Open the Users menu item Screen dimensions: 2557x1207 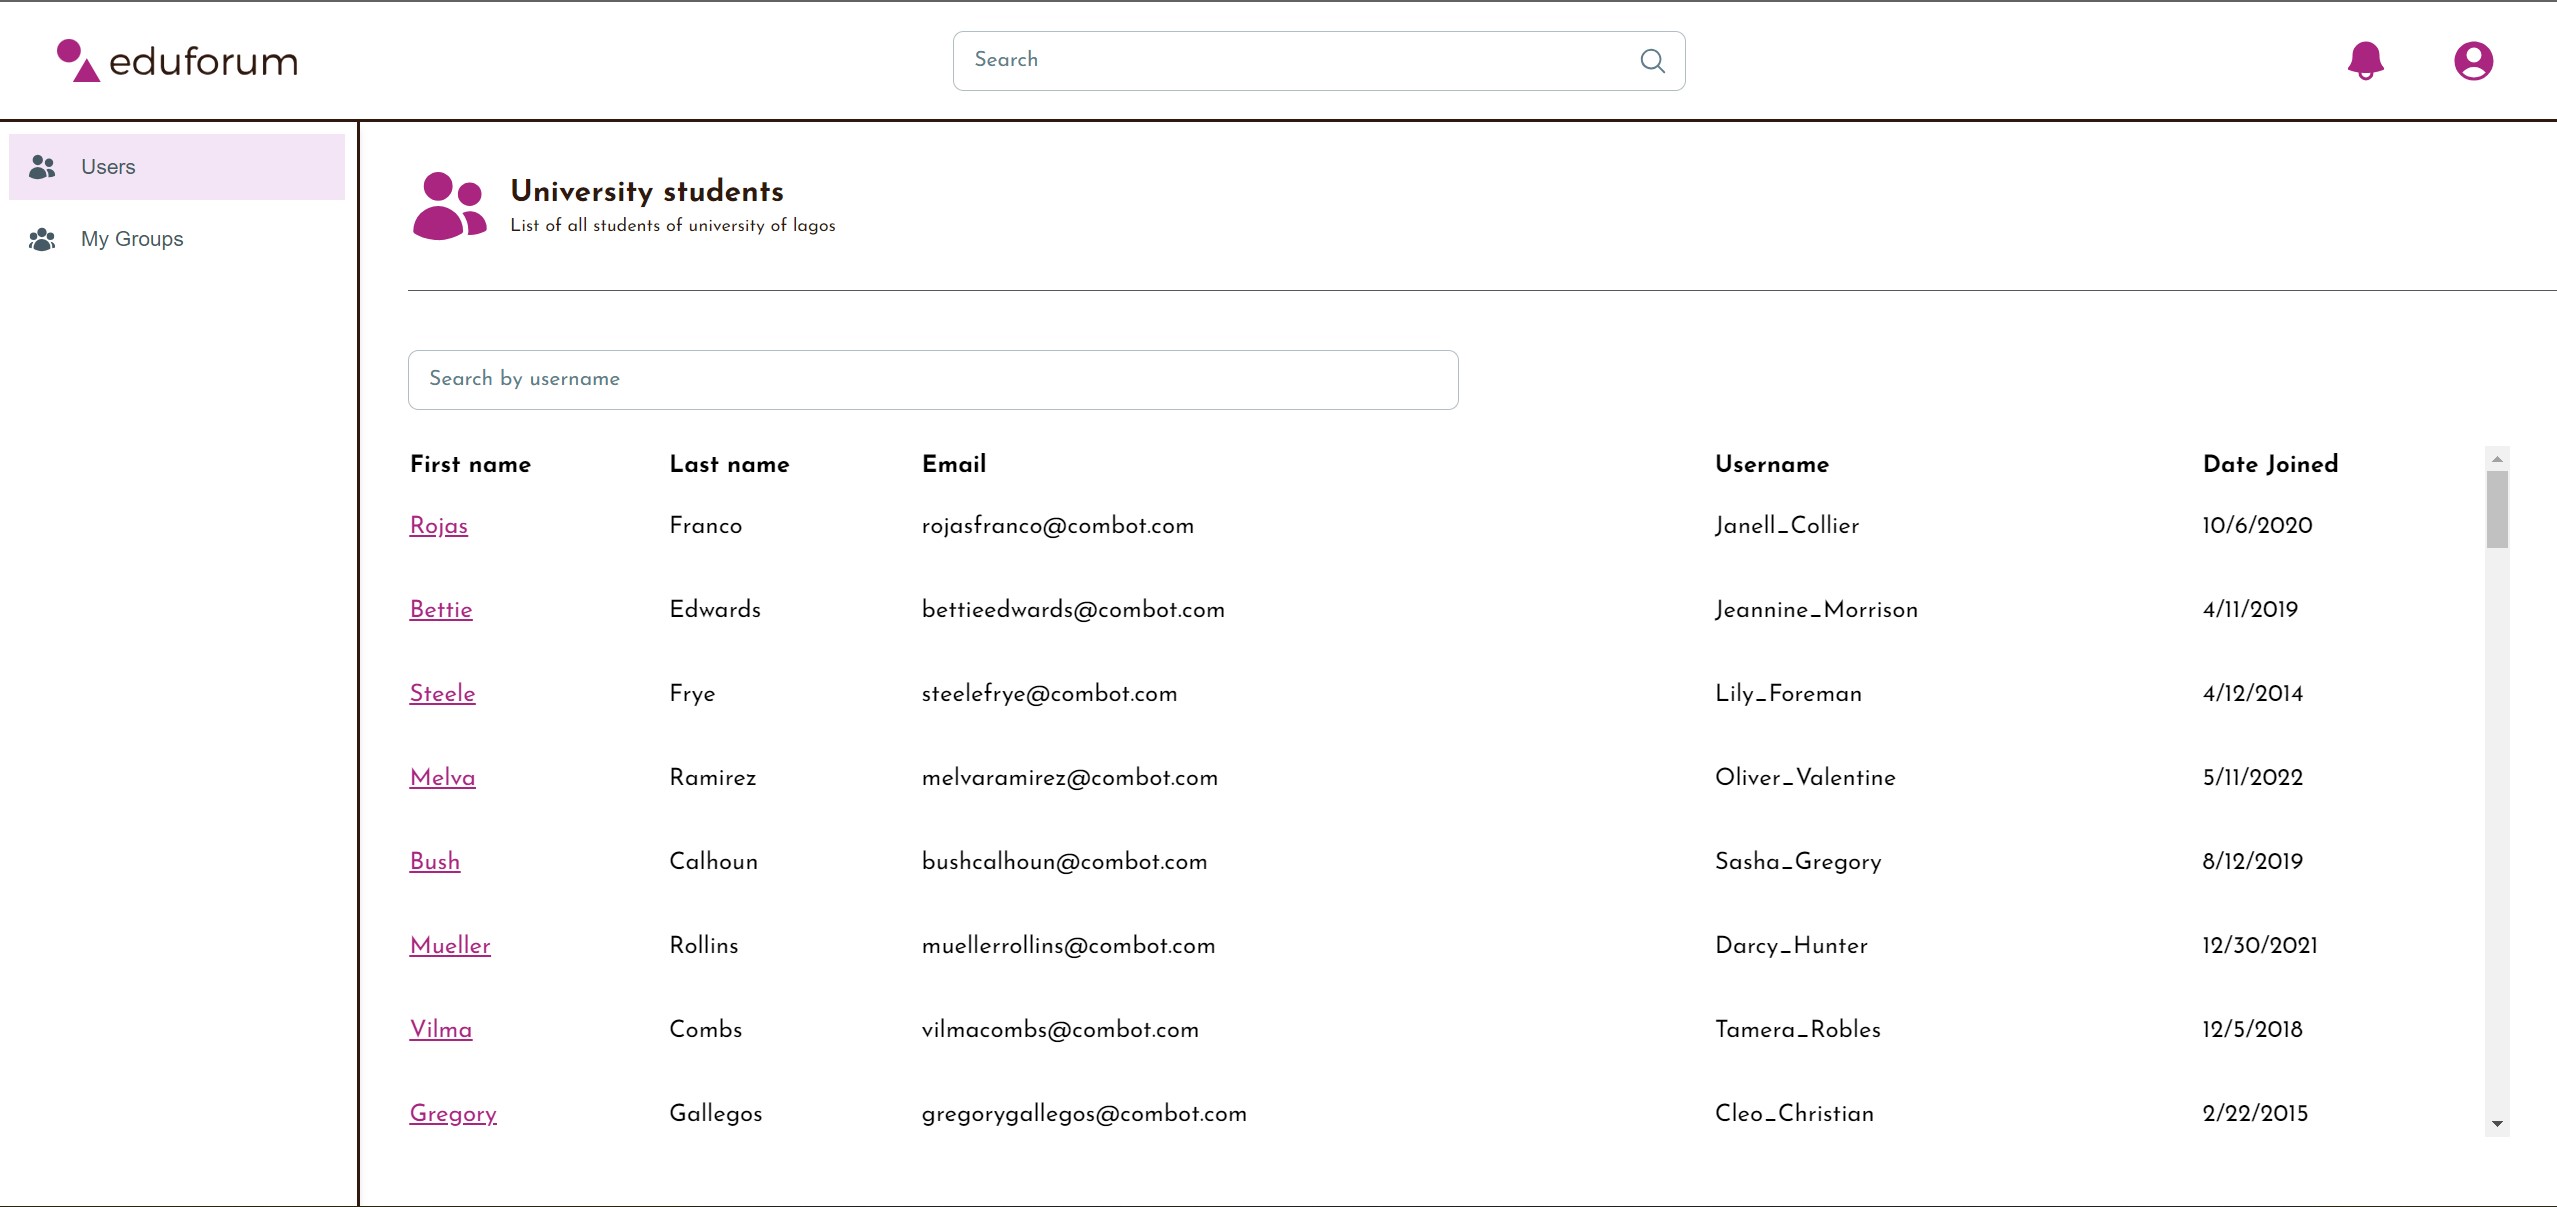[x=108, y=167]
